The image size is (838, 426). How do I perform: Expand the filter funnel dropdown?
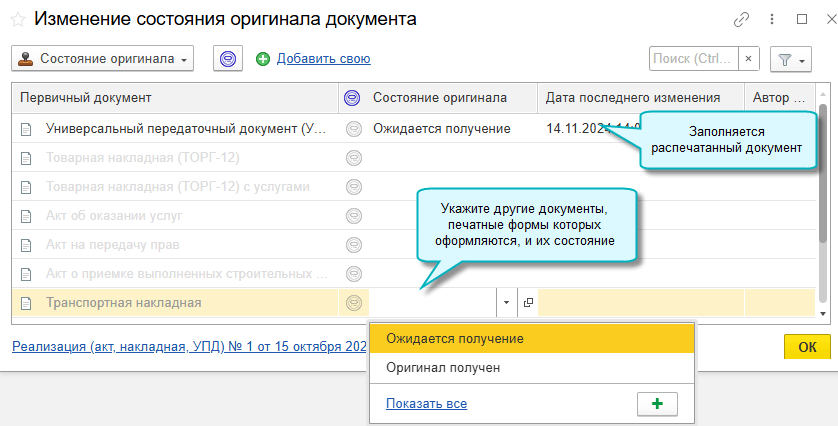(790, 60)
